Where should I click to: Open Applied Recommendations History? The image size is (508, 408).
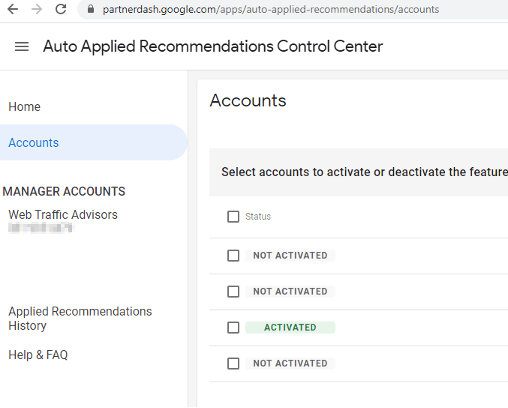80,318
